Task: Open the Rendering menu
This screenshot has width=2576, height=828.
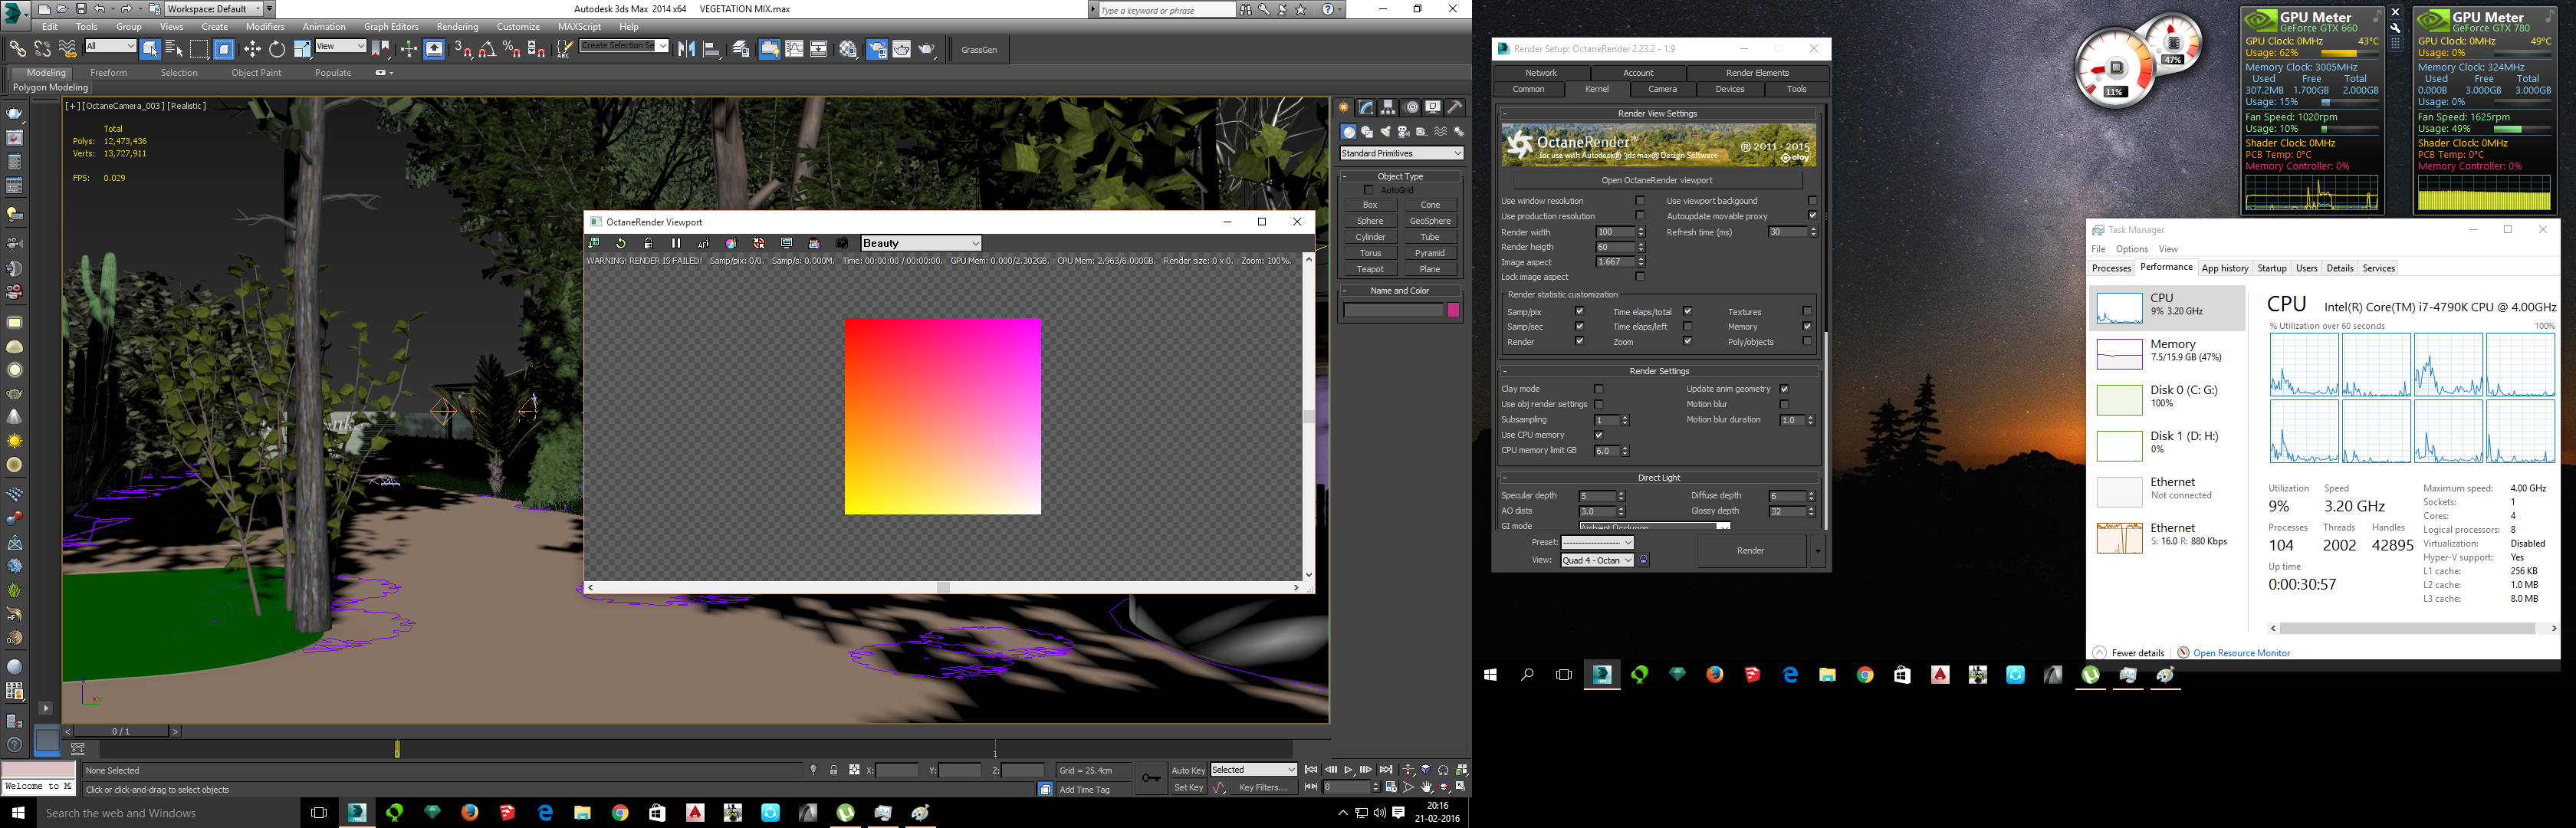Action: tap(457, 27)
